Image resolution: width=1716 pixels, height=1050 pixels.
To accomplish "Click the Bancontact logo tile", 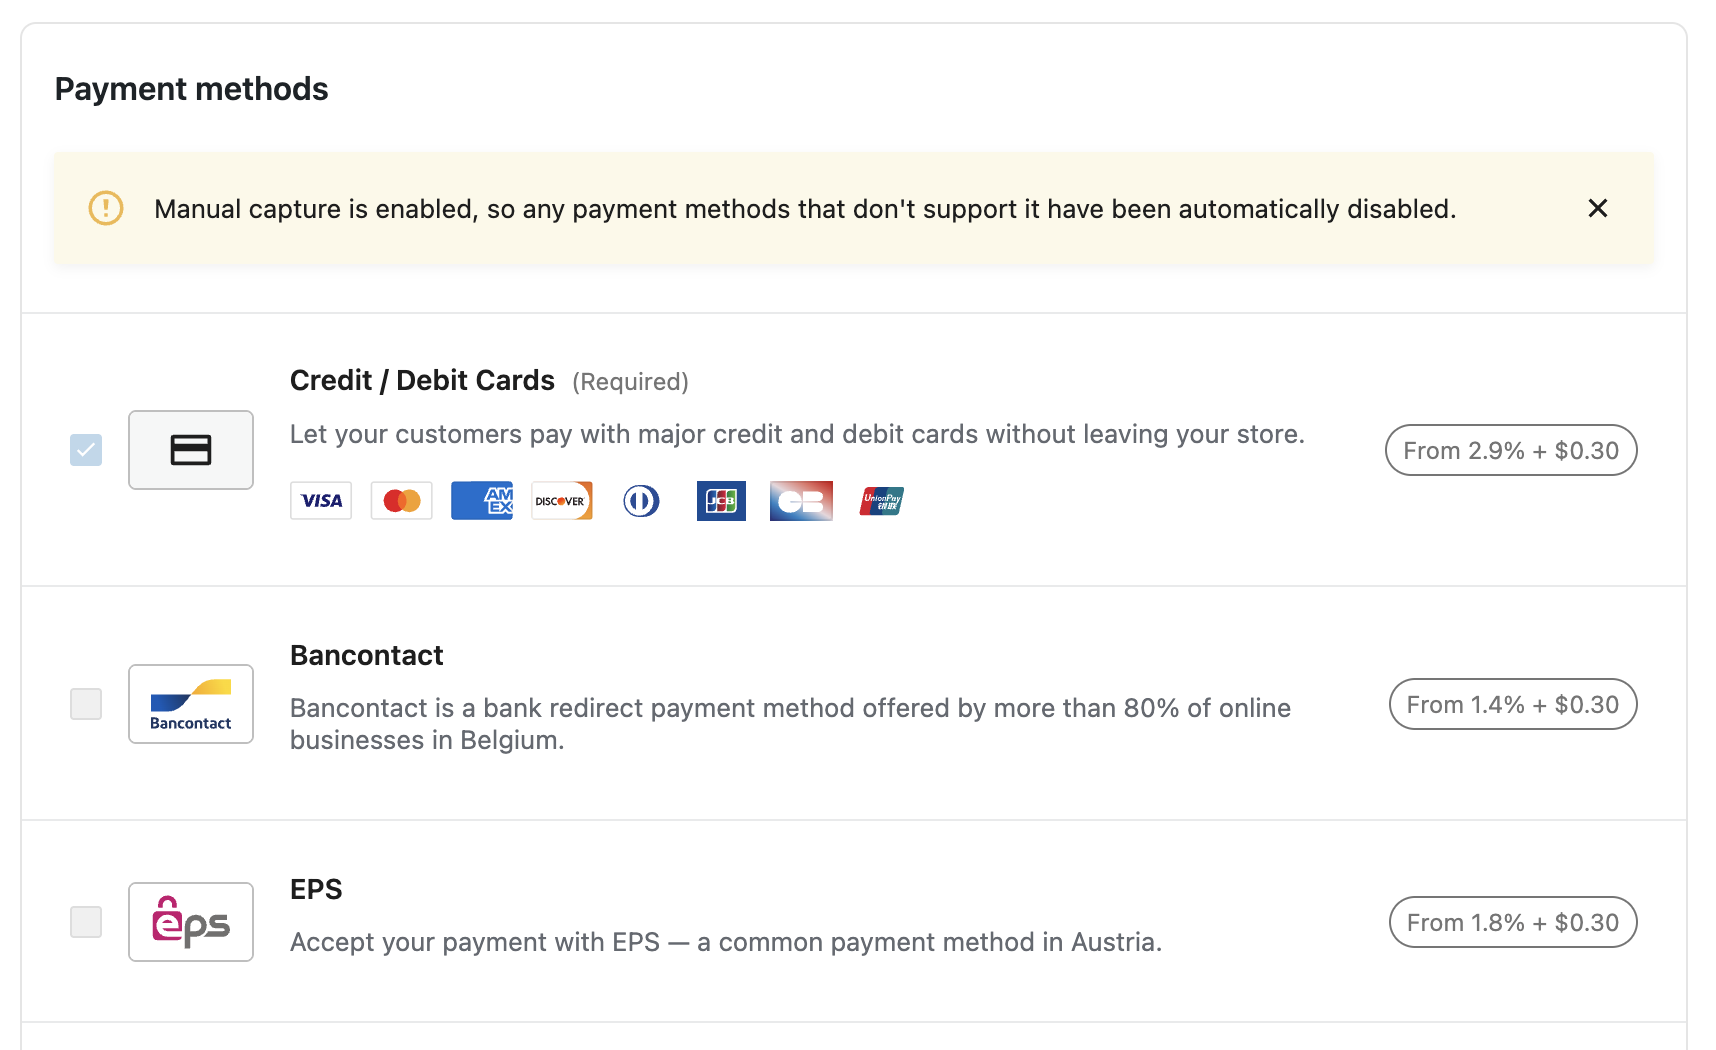I will pos(191,704).
